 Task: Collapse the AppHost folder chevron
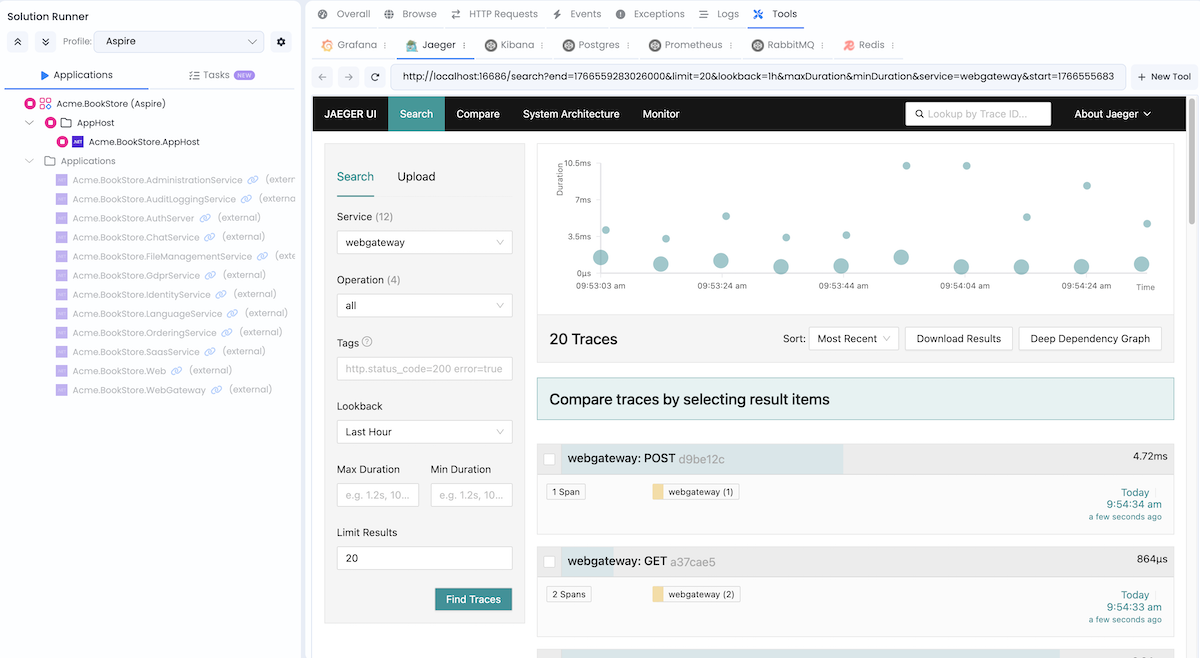pos(30,123)
